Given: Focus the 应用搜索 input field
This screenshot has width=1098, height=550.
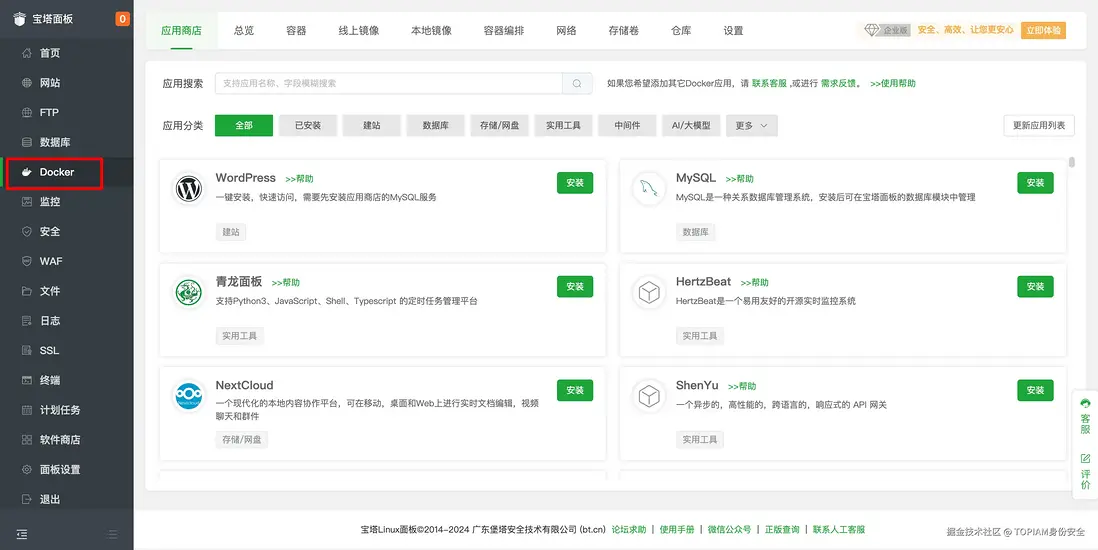Looking at the screenshot, I should [389, 83].
